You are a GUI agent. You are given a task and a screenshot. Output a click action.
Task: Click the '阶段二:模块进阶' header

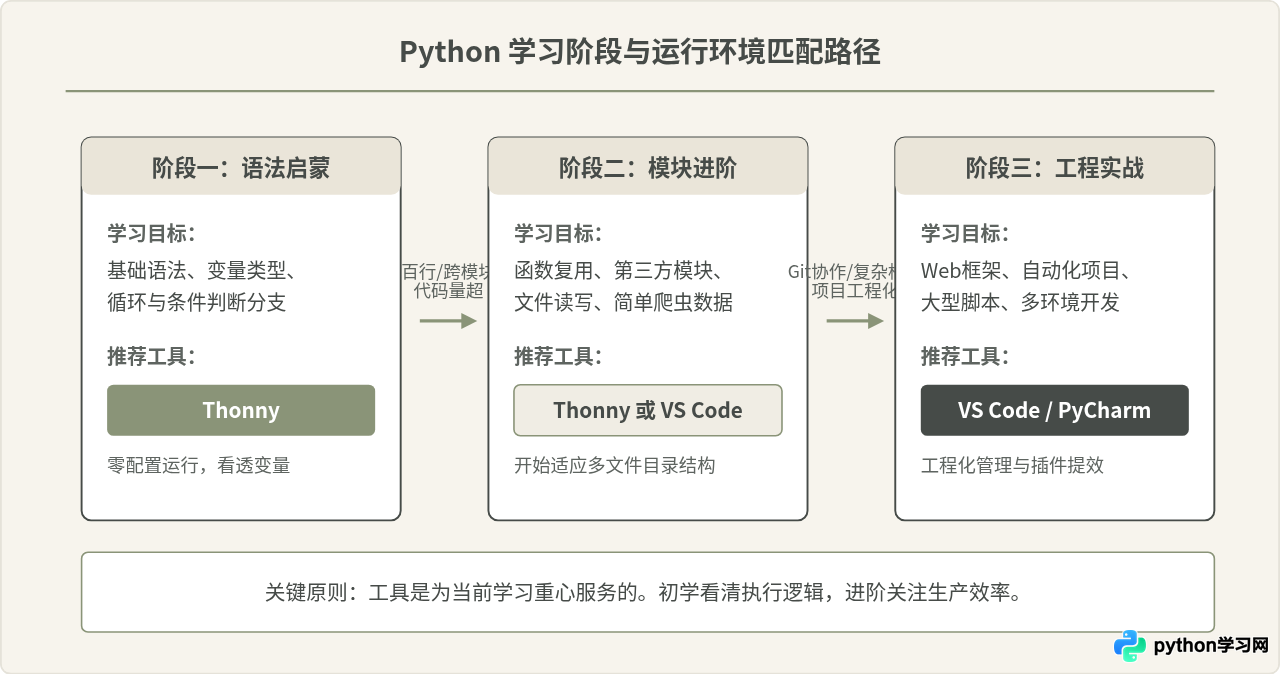point(648,167)
